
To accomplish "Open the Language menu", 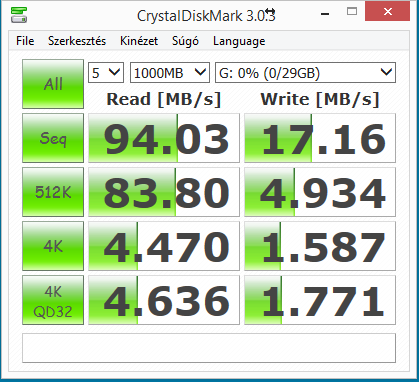I will point(239,41).
